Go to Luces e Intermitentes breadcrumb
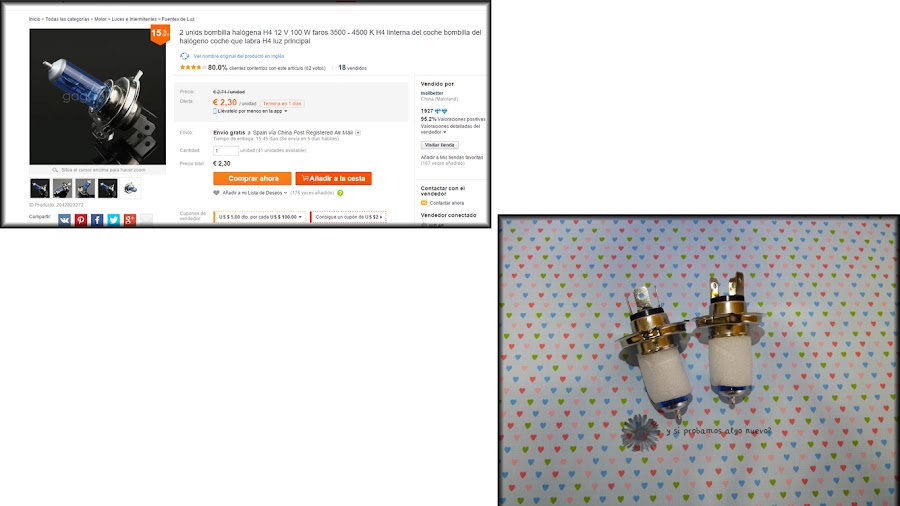This screenshot has height=506, width=900. pos(134,19)
